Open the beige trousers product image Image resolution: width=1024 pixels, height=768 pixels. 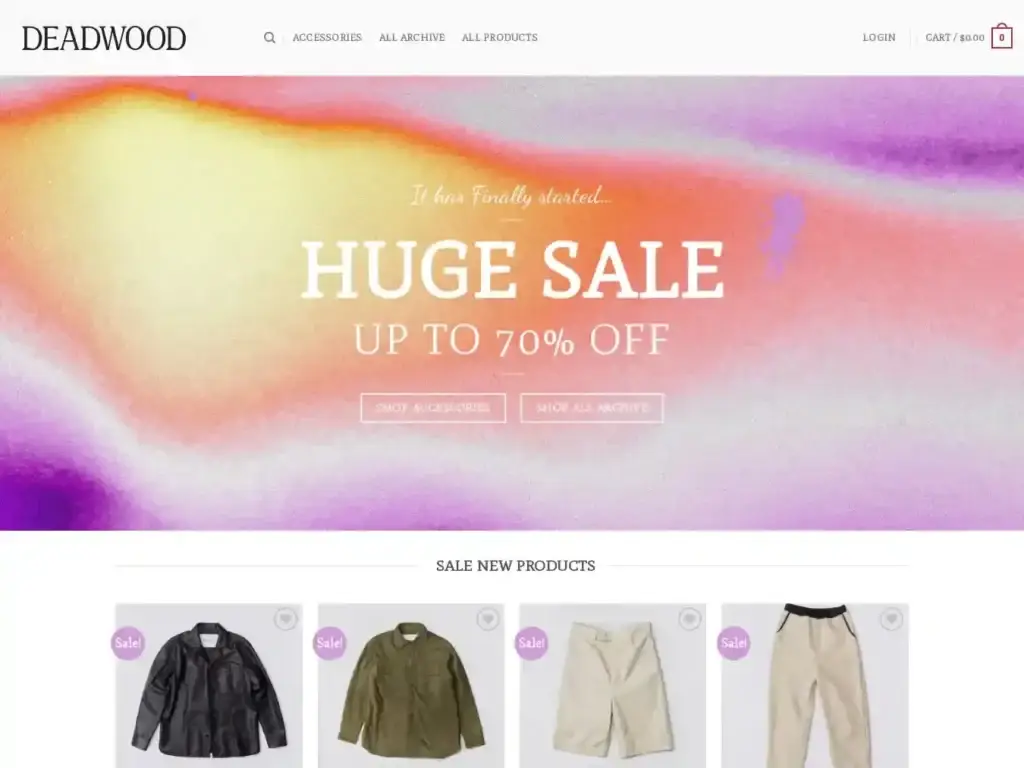815,686
